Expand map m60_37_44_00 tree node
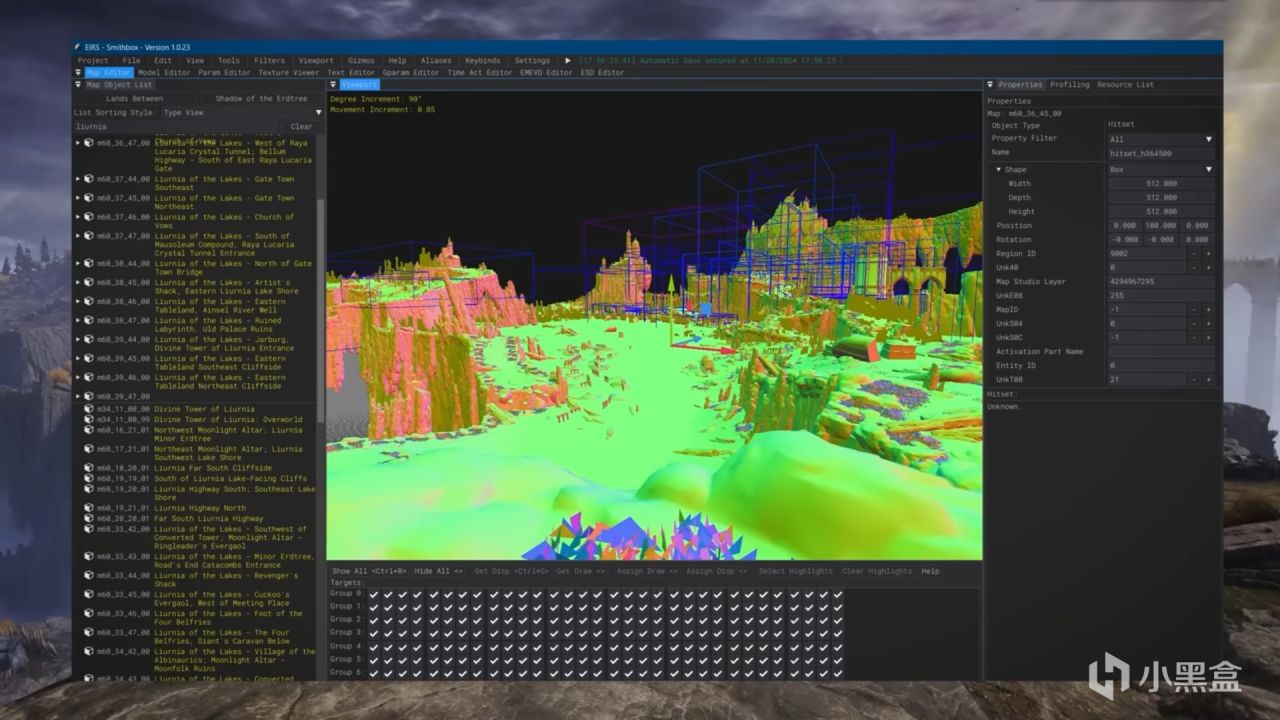The image size is (1280, 720). click(78, 179)
